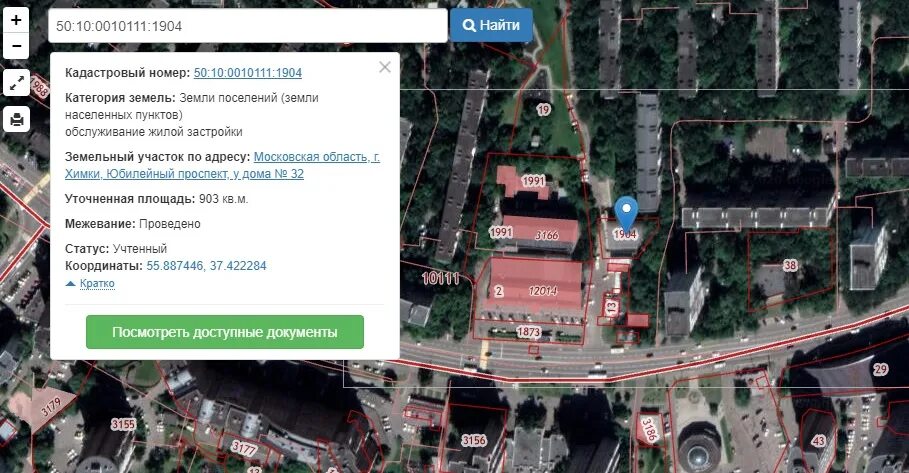Click the quarter label 10111 on map
The image size is (909, 473).
(441, 278)
